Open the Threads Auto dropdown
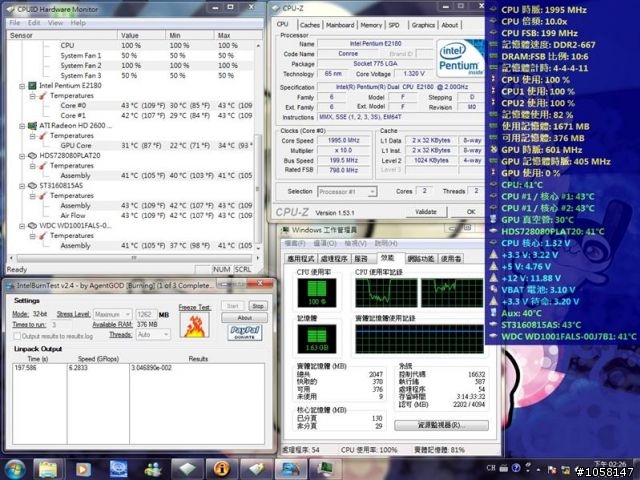Screen dimensions: 640x480 click(x=153, y=335)
